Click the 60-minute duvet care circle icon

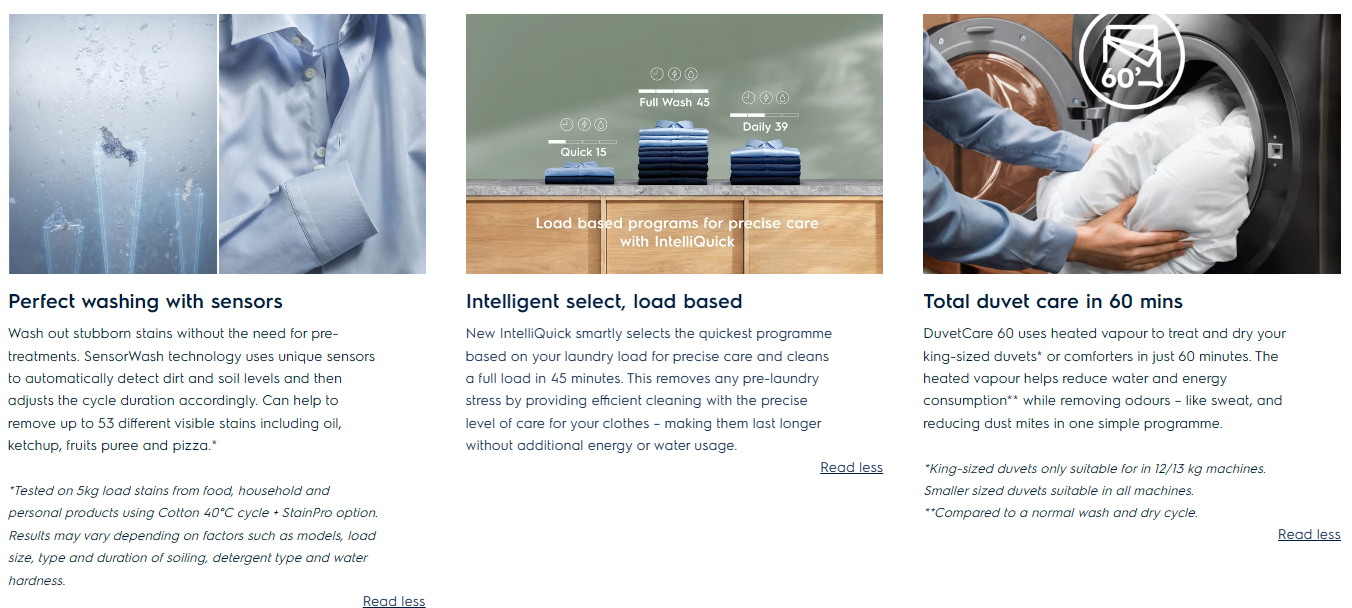tap(1132, 57)
